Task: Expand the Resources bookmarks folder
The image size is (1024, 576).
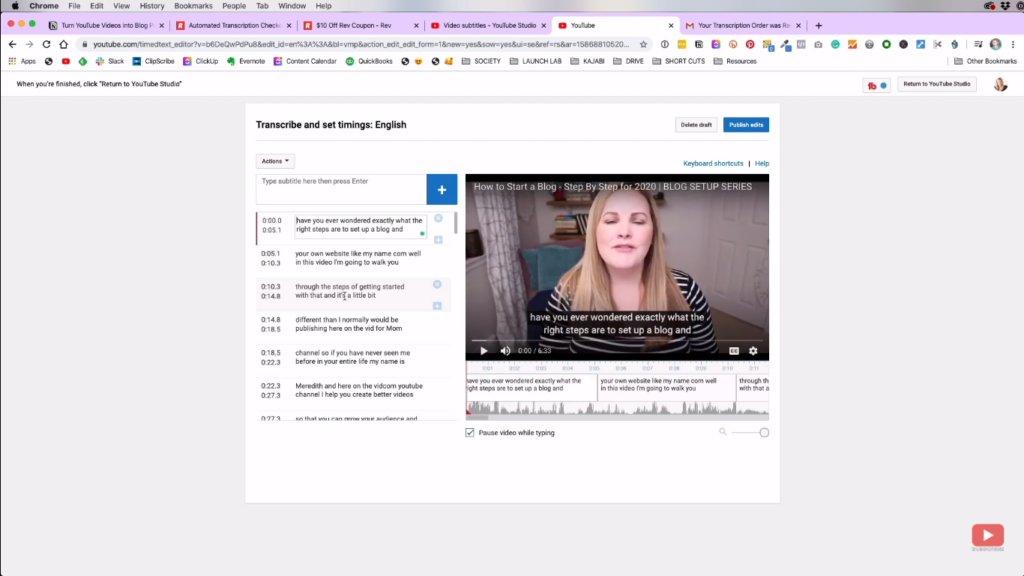Action: click(735, 61)
